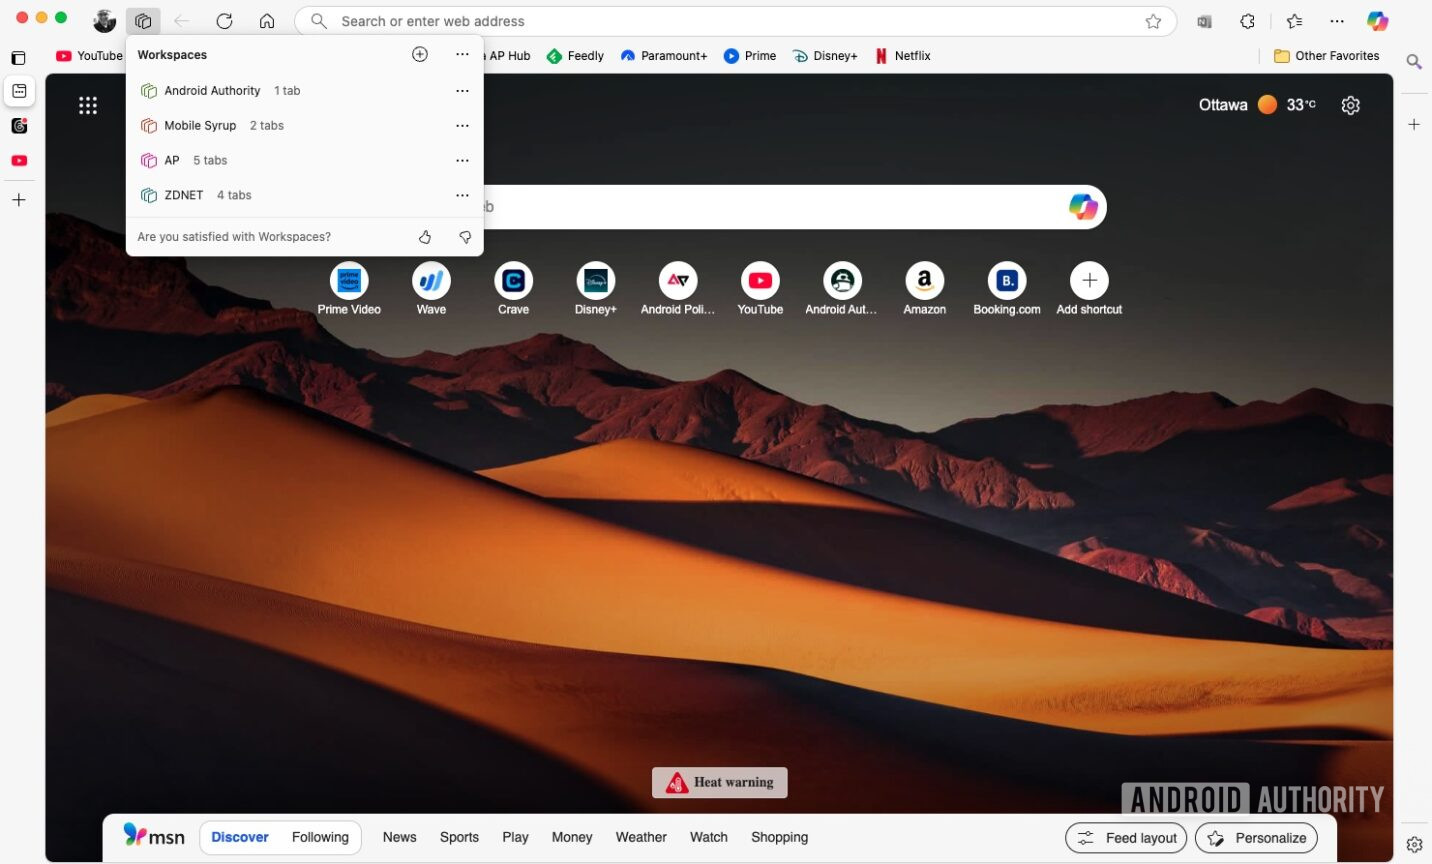Image resolution: width=1432 pixels, height=864 pixels.
Task: Create a new workspace with the plus icon
Action: pos(419,54)
